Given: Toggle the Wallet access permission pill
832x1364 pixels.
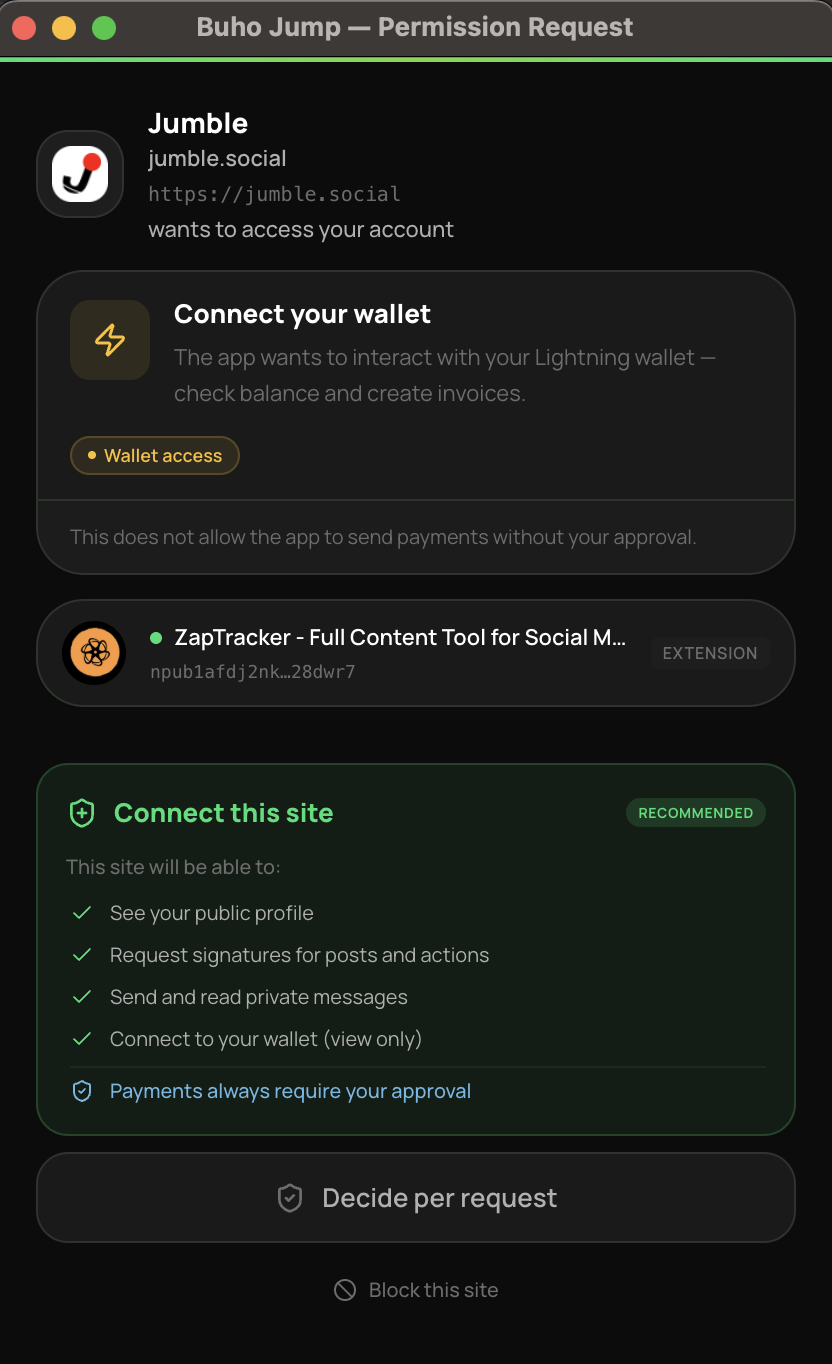Looking at the screenshot, I should point(154,455).
